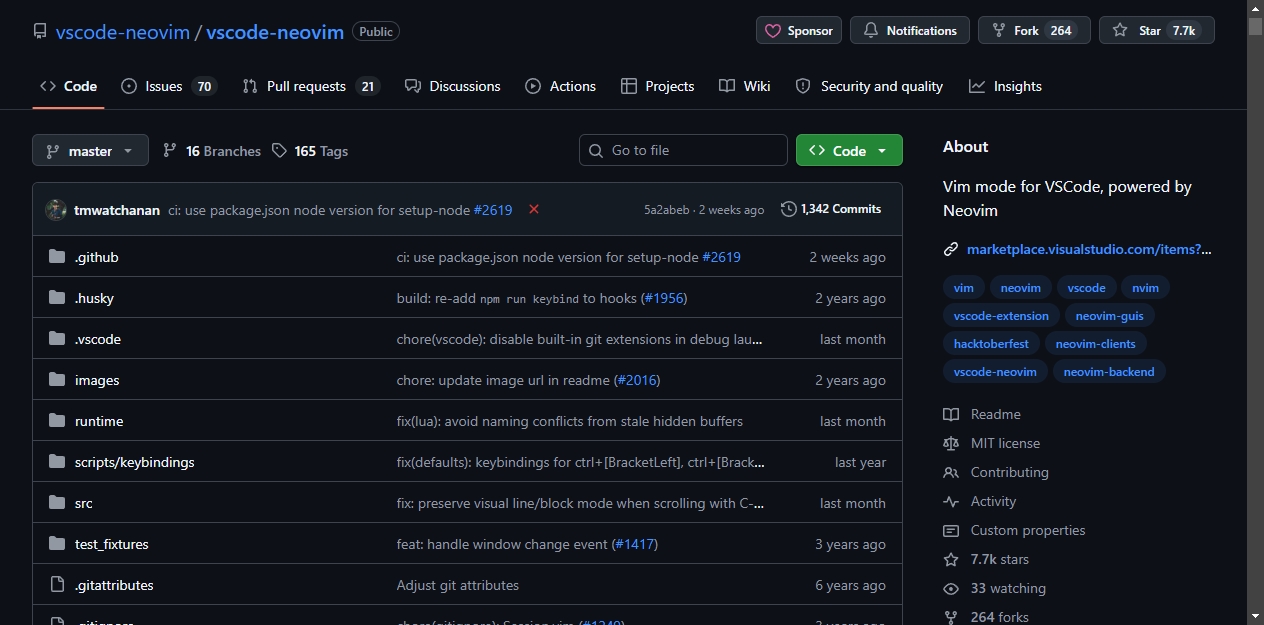Open the Security and quality tab
Image resolution: width=1264 pixels, height=625 pixels.
pyautogui.click(x=869, y=86)
